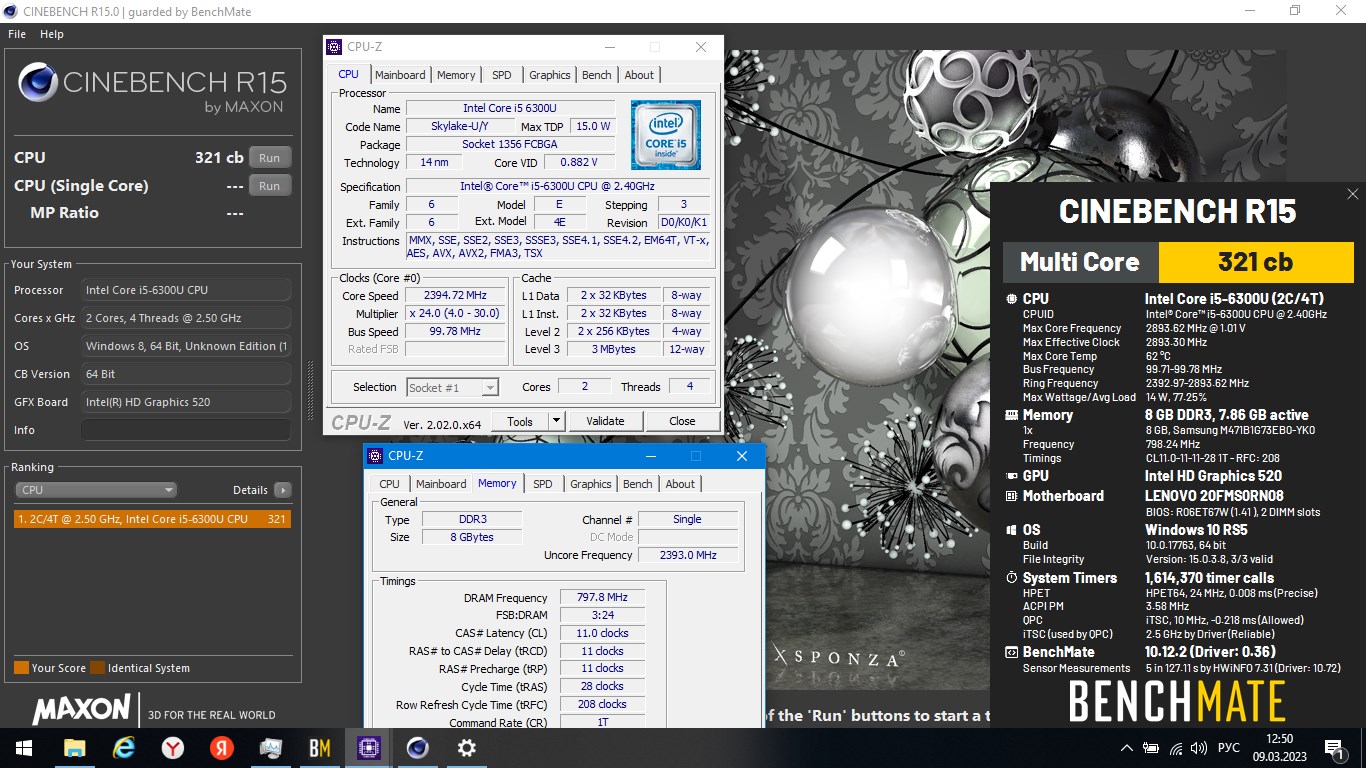Open the CPU-Z Tools button
This screenshot has height=768, width=1366.
[x=520, y=421]
